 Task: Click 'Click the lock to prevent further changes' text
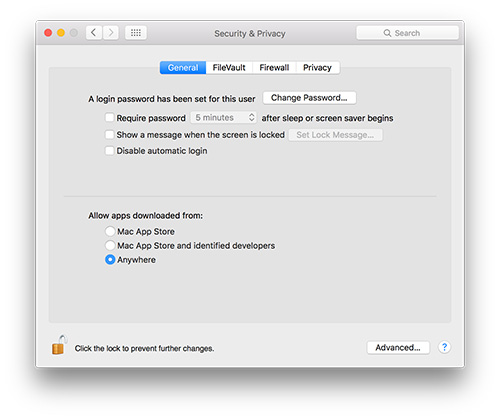[144, 348]
